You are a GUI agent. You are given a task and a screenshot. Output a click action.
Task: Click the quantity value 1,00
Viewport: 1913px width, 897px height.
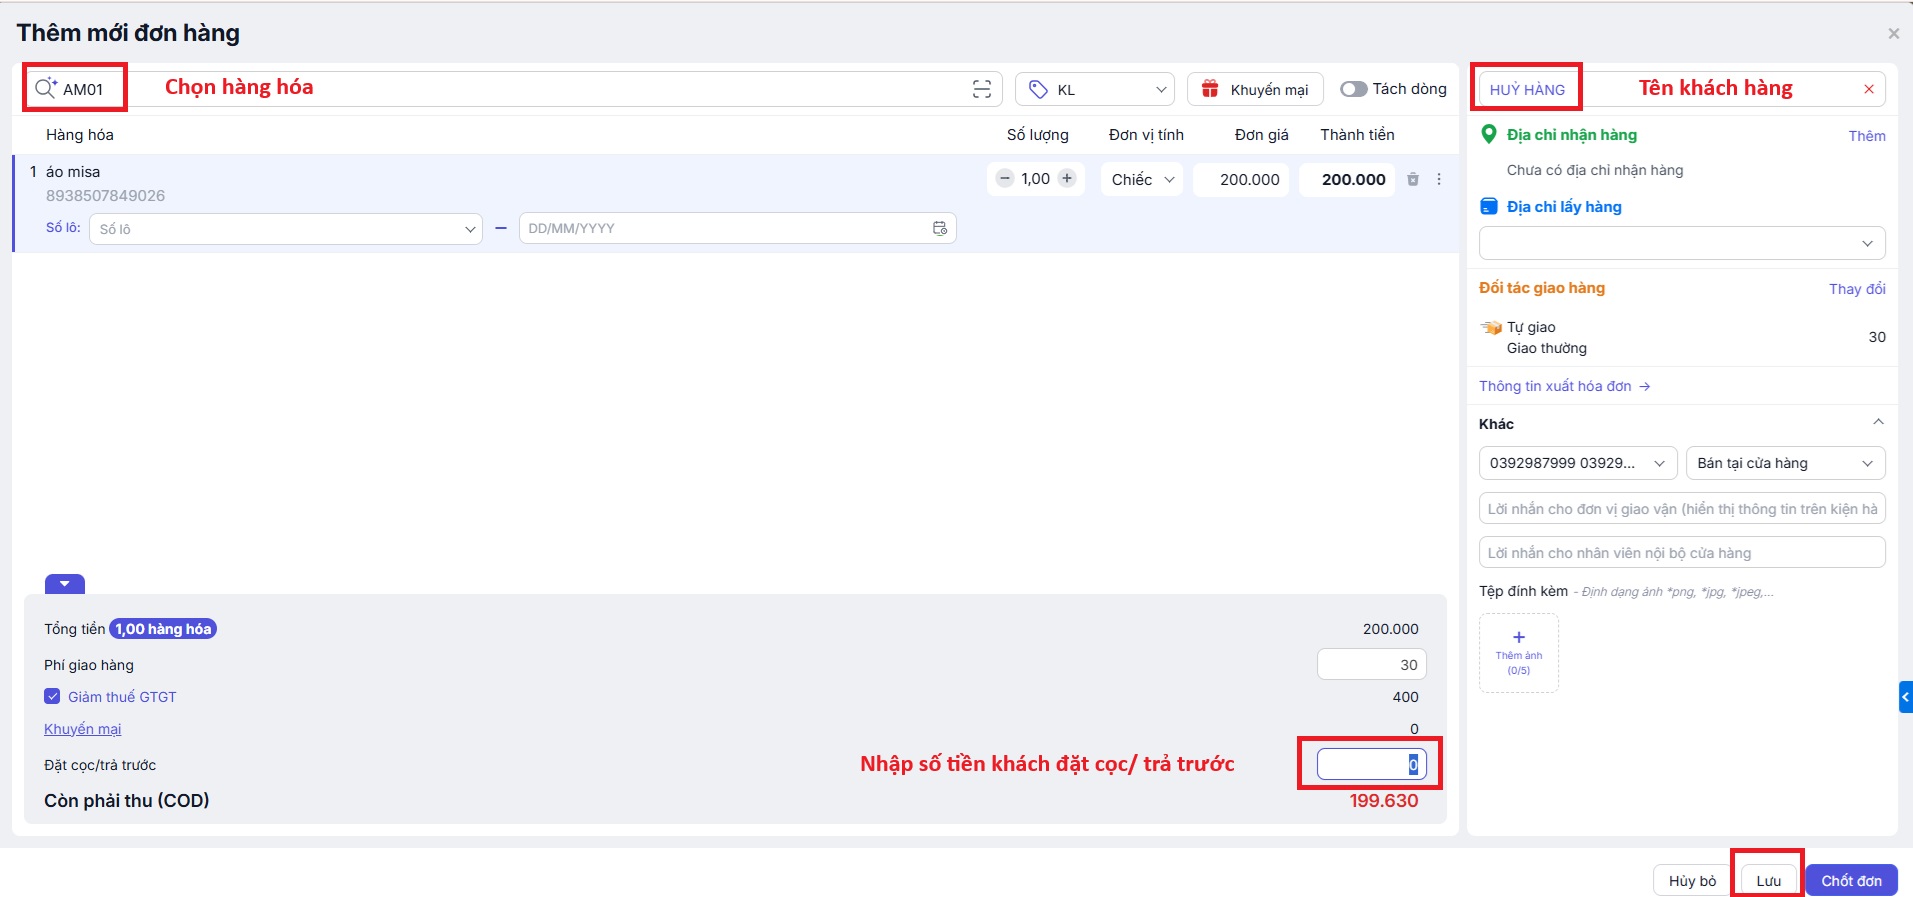pyautogui.click(x=1036, y=179)
